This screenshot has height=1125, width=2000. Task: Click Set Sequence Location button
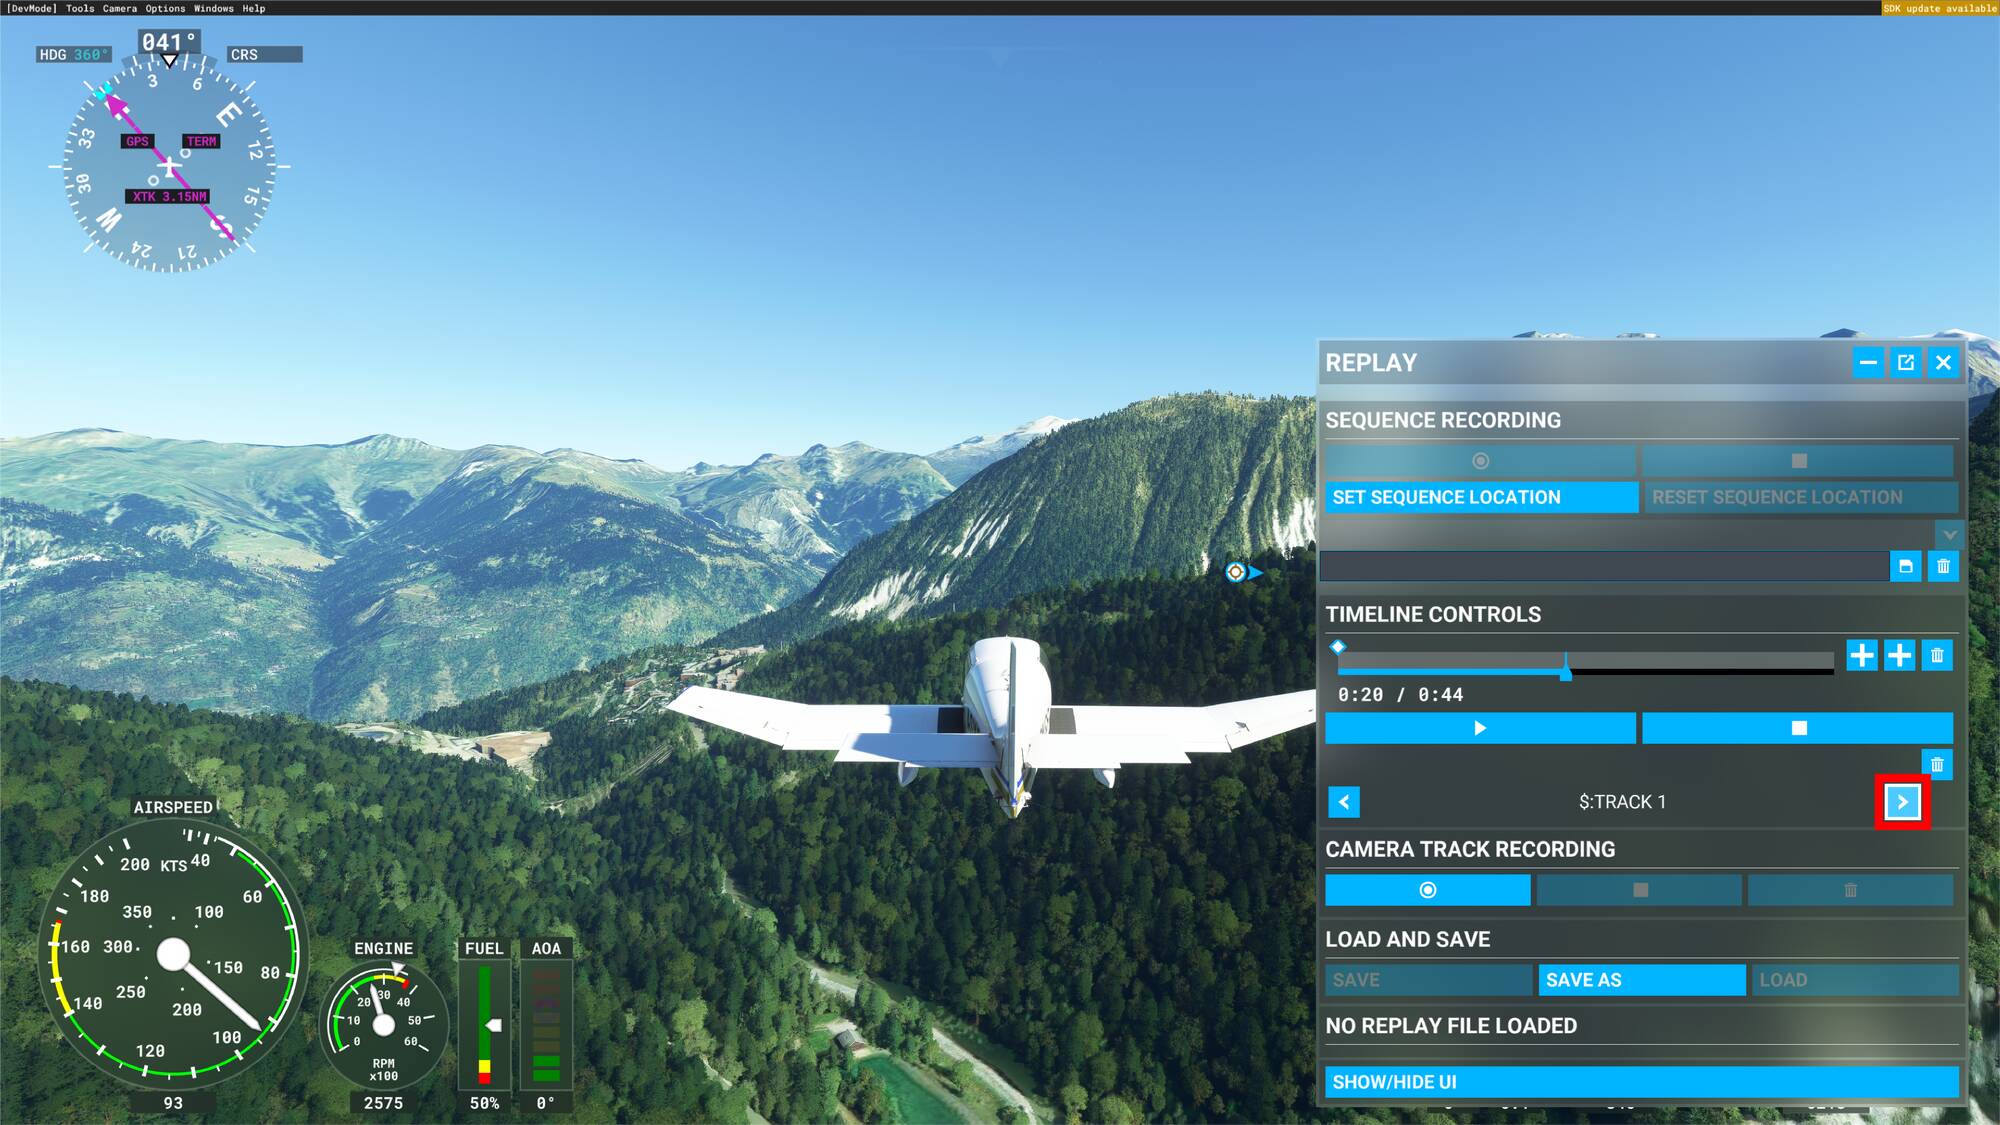(1481, 497)
